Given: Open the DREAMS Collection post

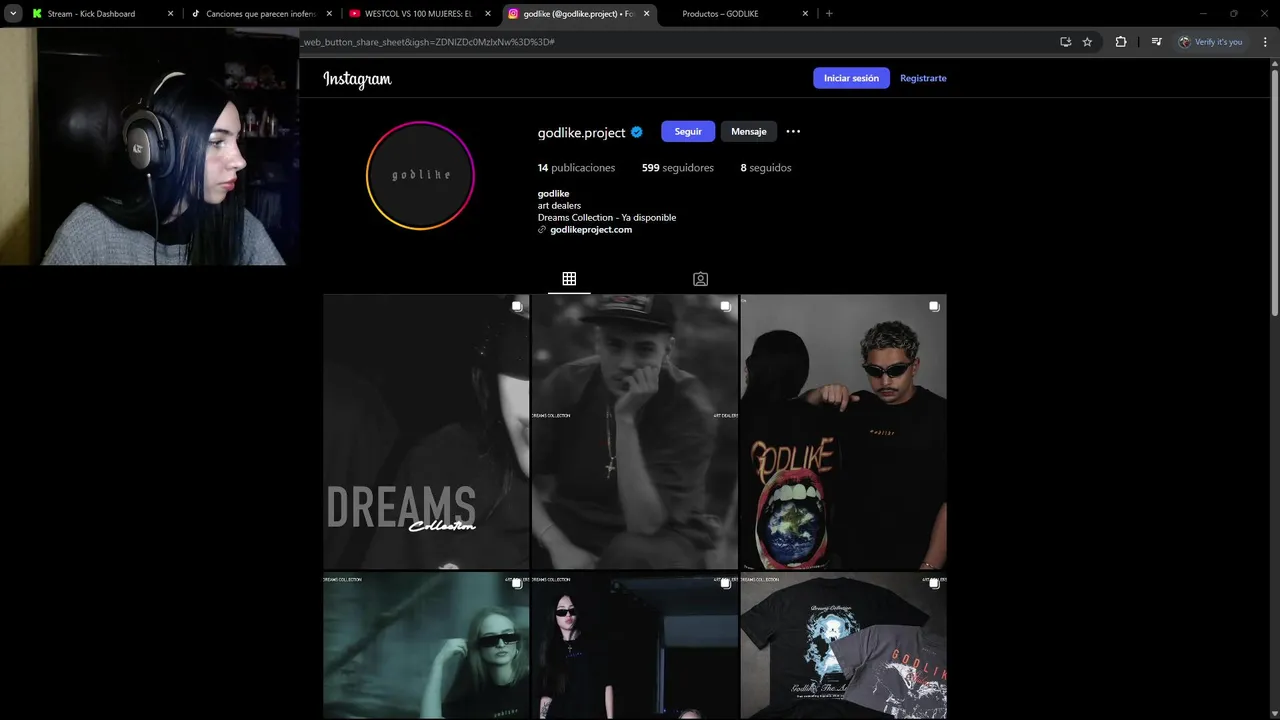Looking at the screenshot, I should point(426,432).
